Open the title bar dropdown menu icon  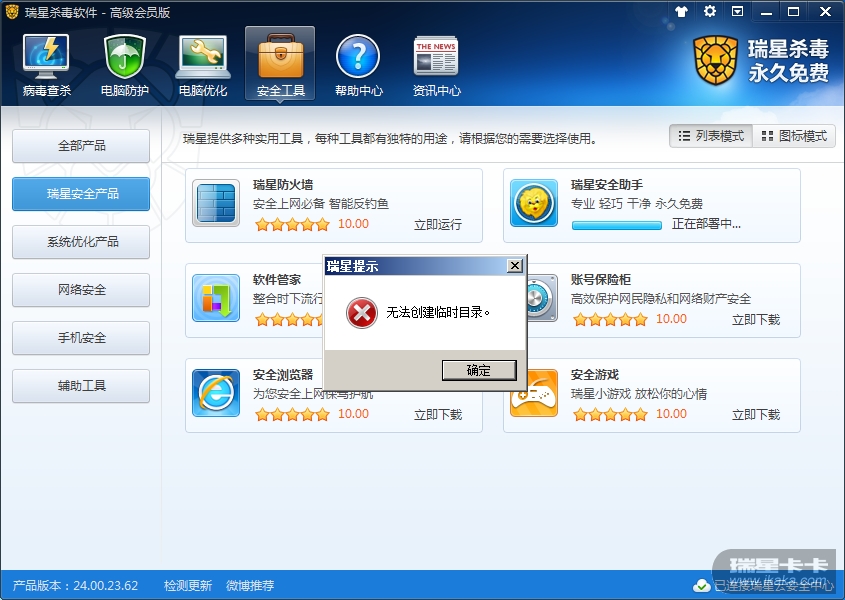[737, 11]
